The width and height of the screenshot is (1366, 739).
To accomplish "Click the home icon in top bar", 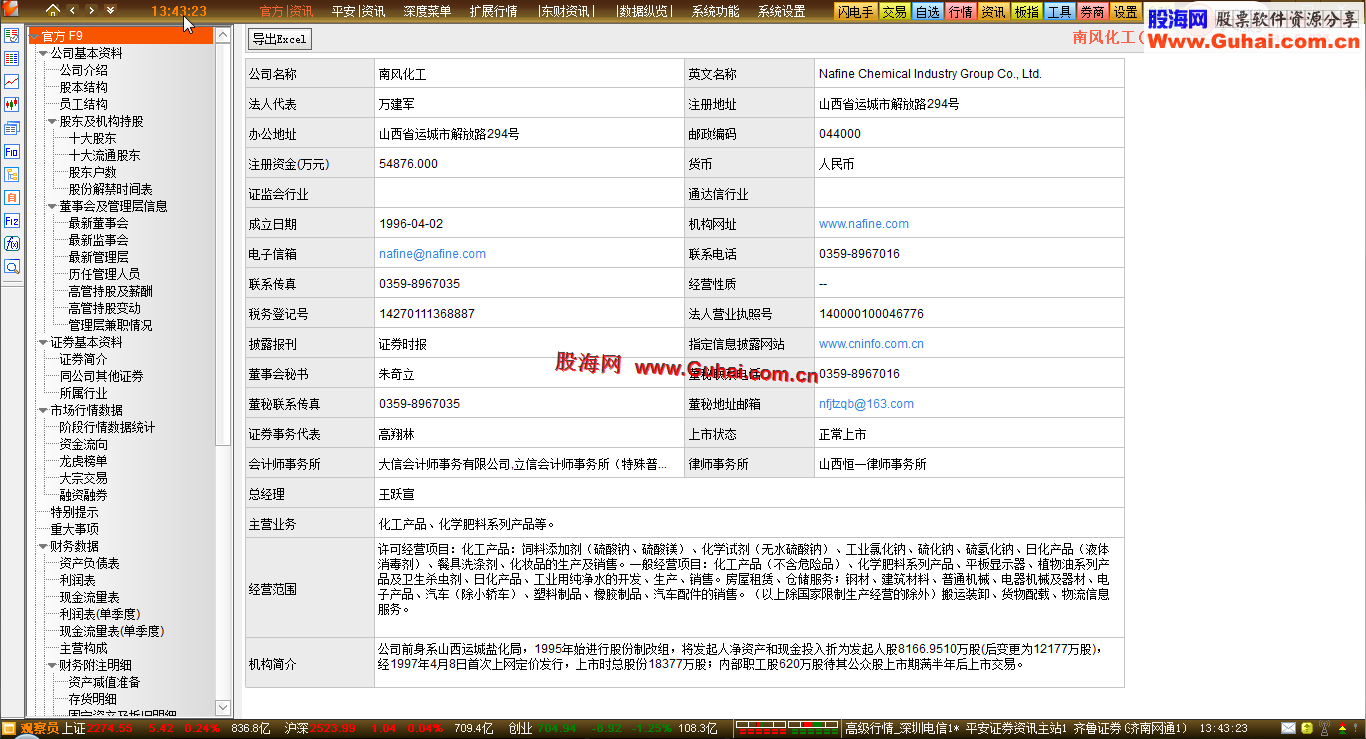I will click(53, 11).
